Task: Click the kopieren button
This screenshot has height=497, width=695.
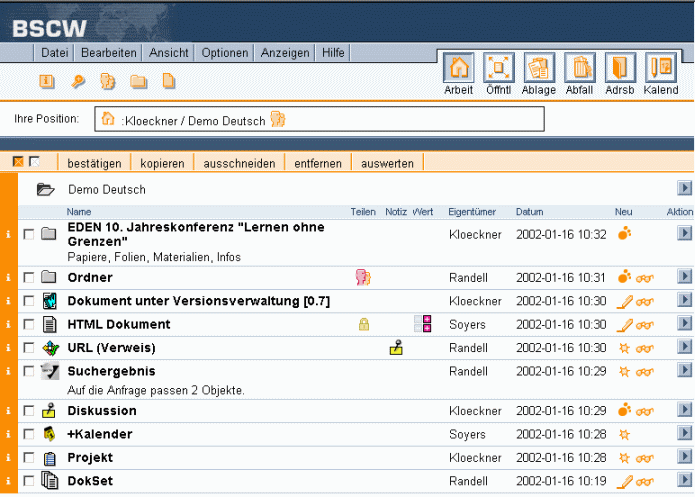Action: [x=161, y=163]
